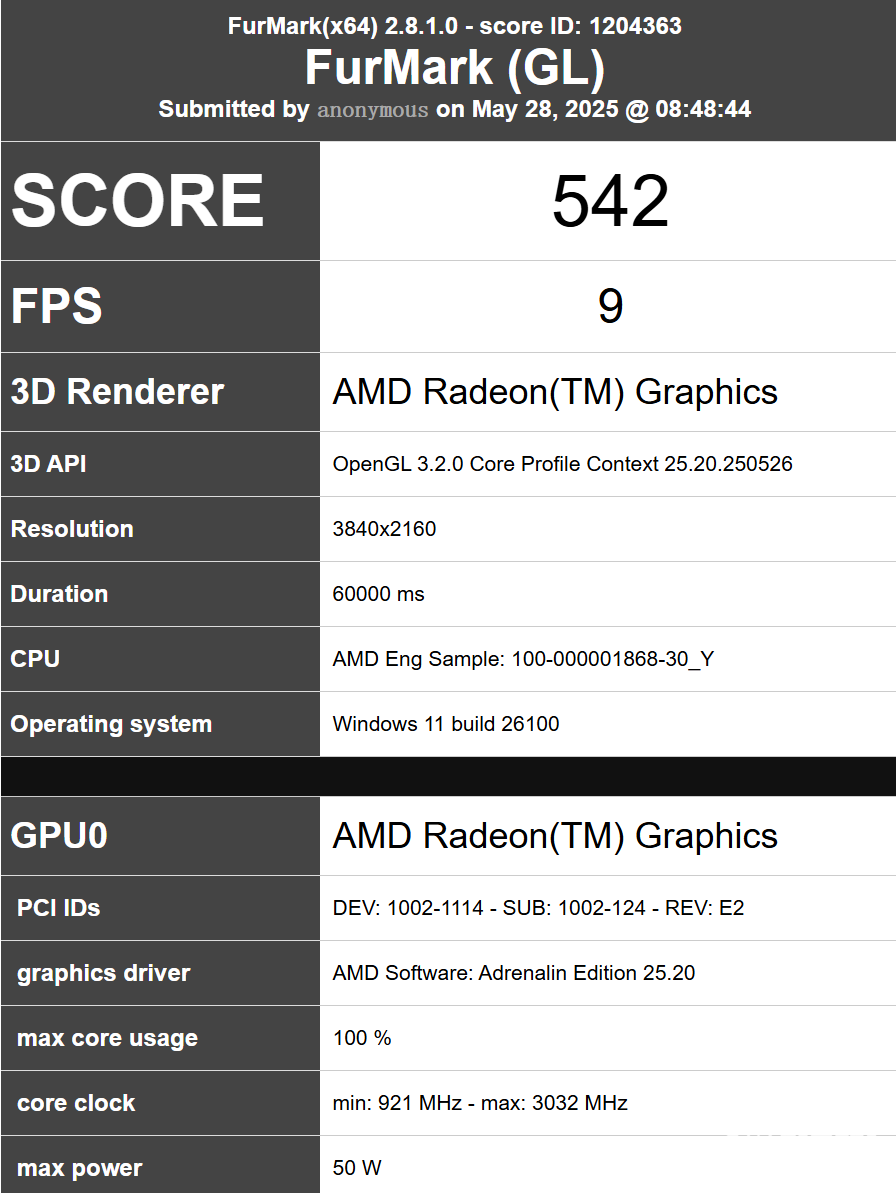This screenshot has width=896, height=1193.
Task: Click the 60000 ms duration value
Action: click(x=378, y=593)
